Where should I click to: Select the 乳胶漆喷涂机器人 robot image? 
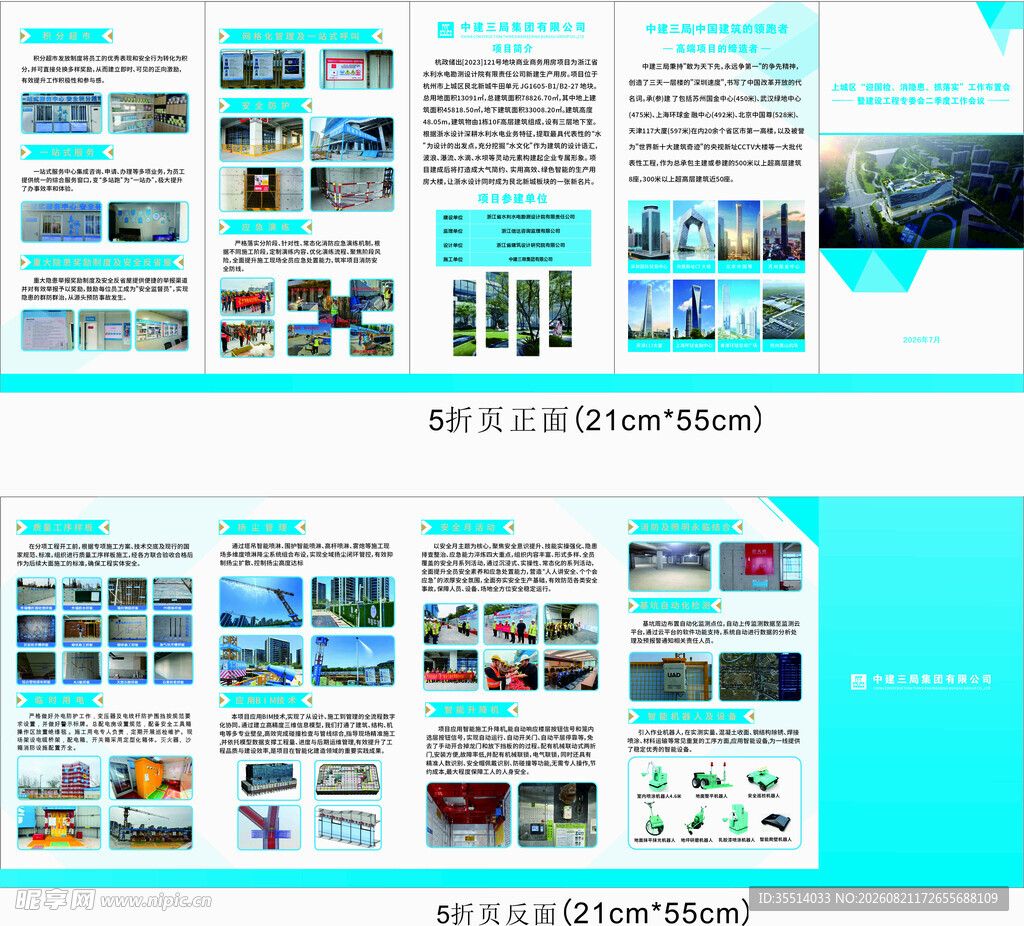click(736, 820)
